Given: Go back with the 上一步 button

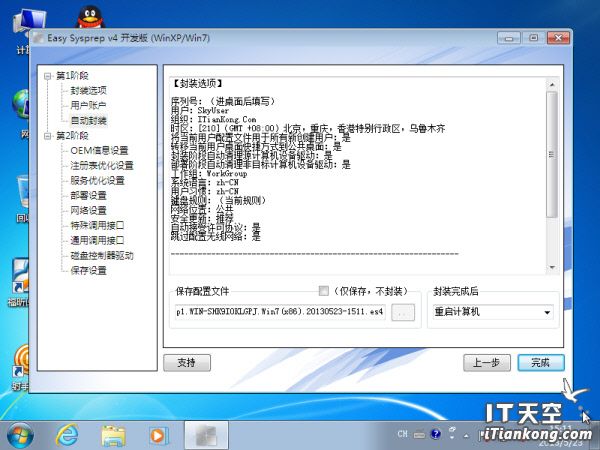Looking at the screenshot, I should 487,363.
